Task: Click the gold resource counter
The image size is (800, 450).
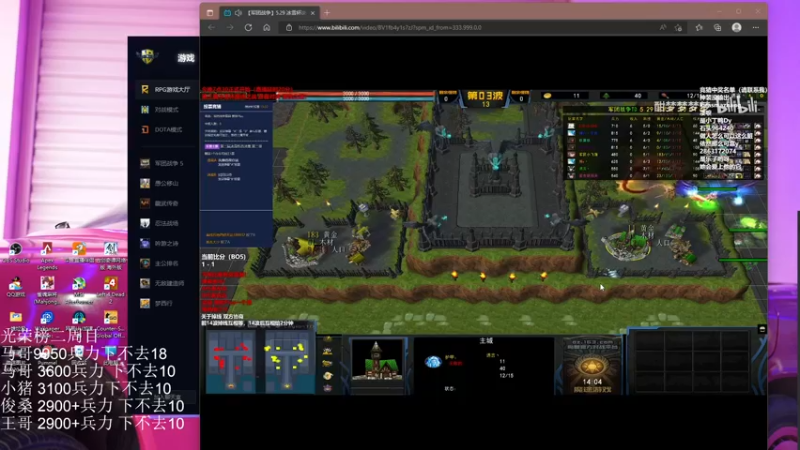Action: coord(563,95)
